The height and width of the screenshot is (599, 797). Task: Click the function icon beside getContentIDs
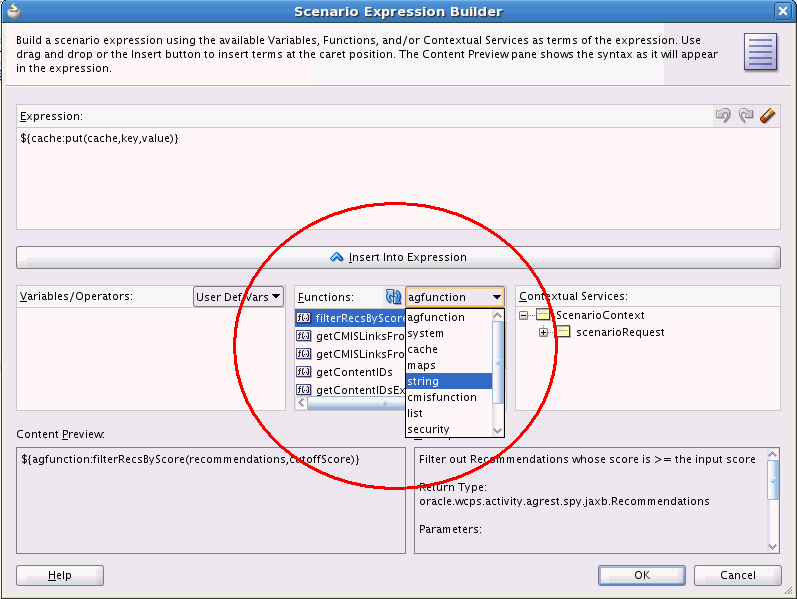[303, 372]
